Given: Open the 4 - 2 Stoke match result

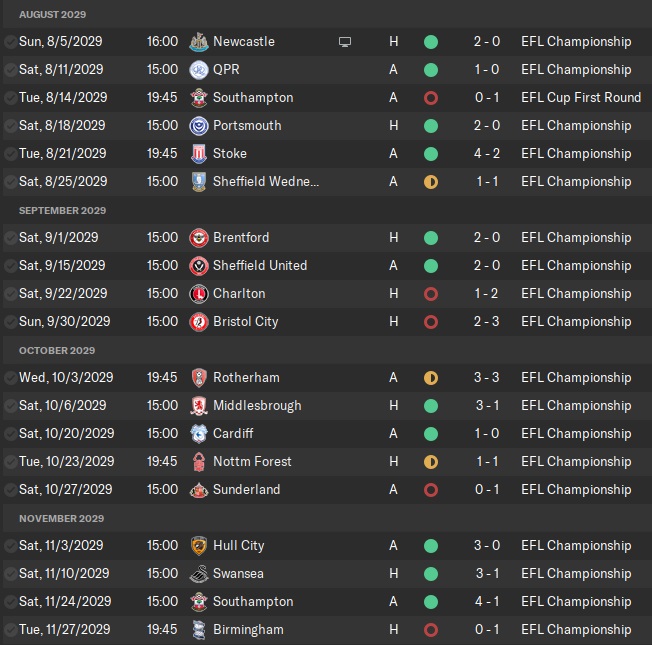Looking at the screenshot, I should click(488, 154).
